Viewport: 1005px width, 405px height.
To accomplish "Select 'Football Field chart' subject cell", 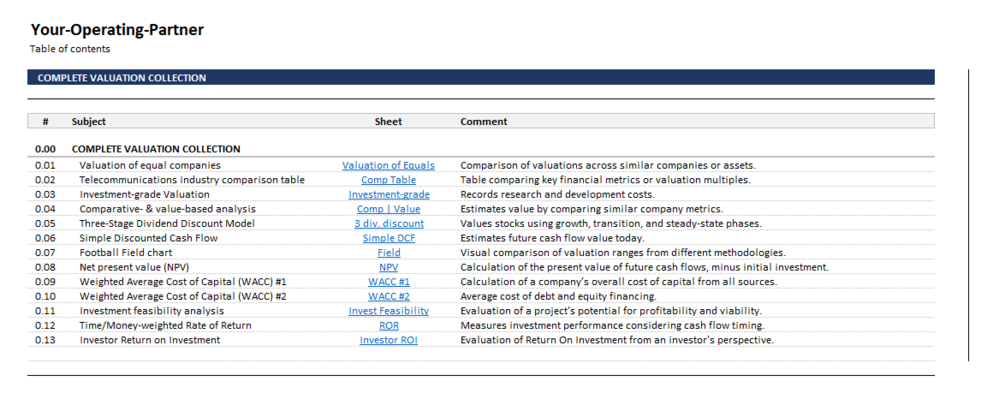I will pos(126,252).
